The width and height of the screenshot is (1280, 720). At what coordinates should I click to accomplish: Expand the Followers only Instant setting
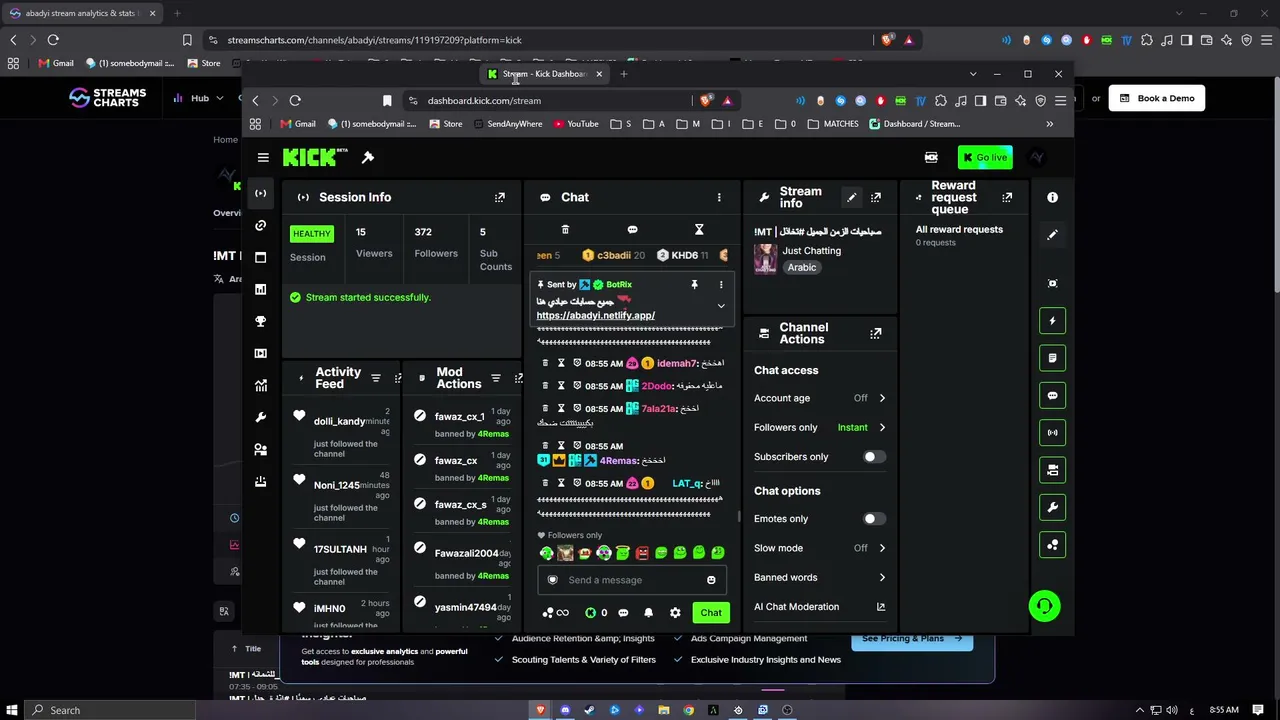(x=882, y=428)
